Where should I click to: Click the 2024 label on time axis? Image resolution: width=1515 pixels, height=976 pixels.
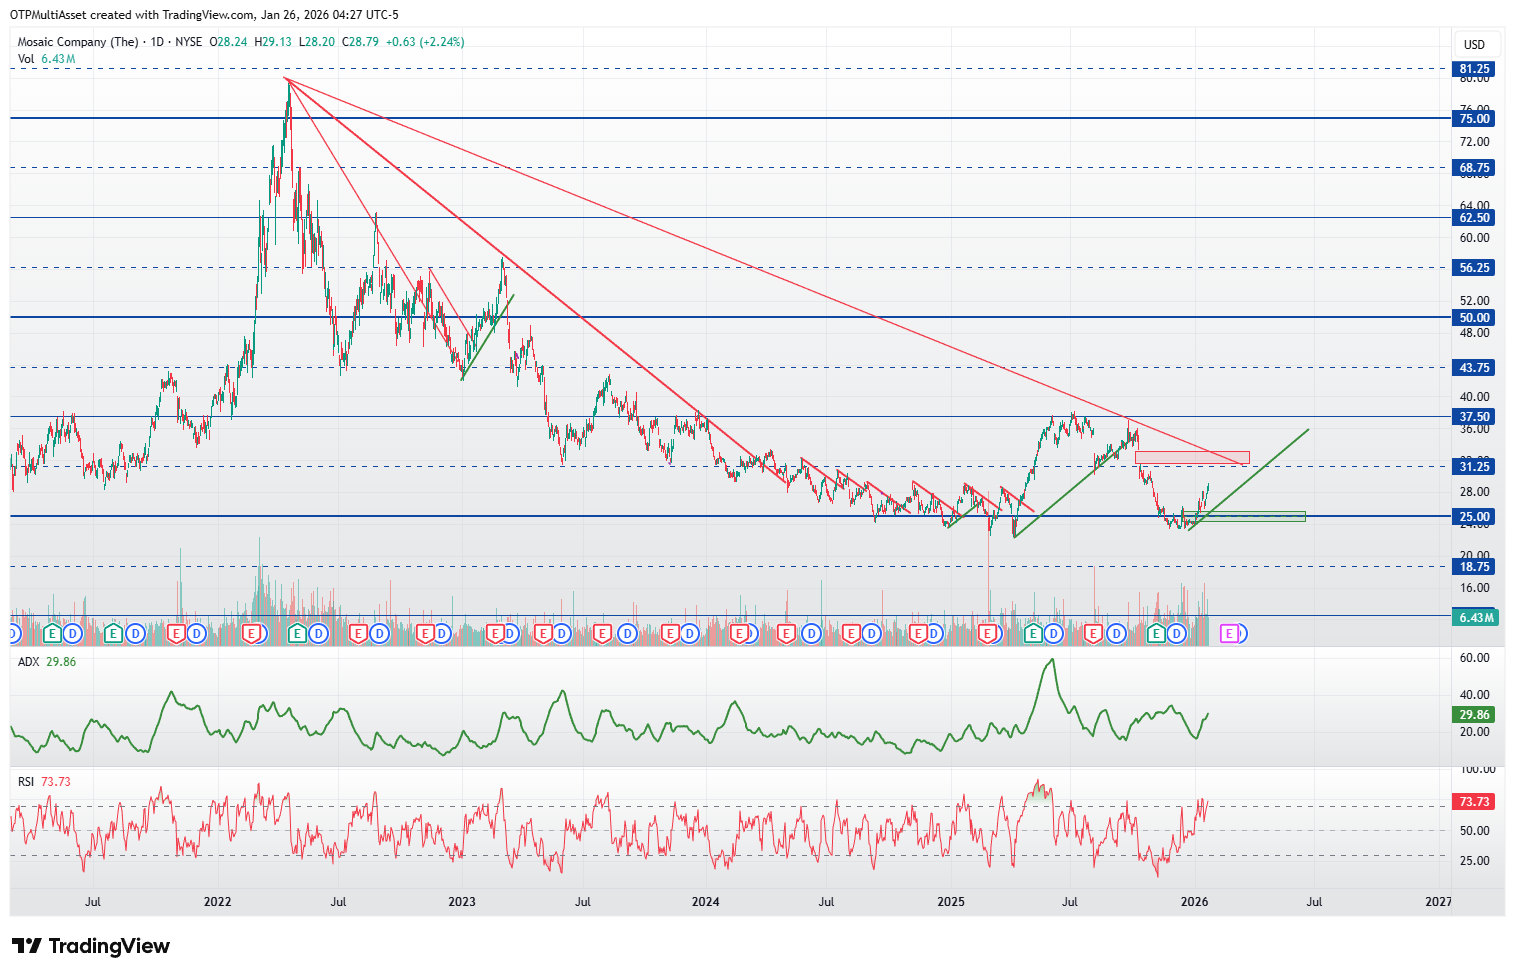pyautogui.click(x=706, y=901)
